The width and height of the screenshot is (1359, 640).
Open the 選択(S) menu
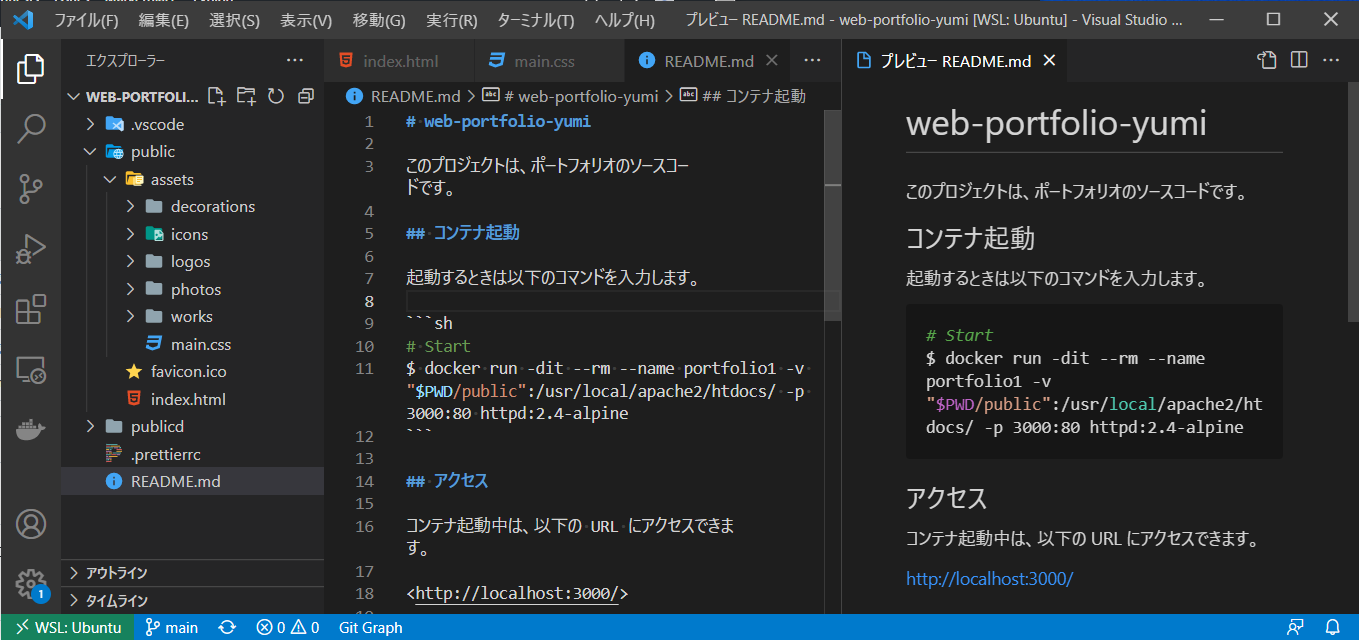tap(235, 20)
